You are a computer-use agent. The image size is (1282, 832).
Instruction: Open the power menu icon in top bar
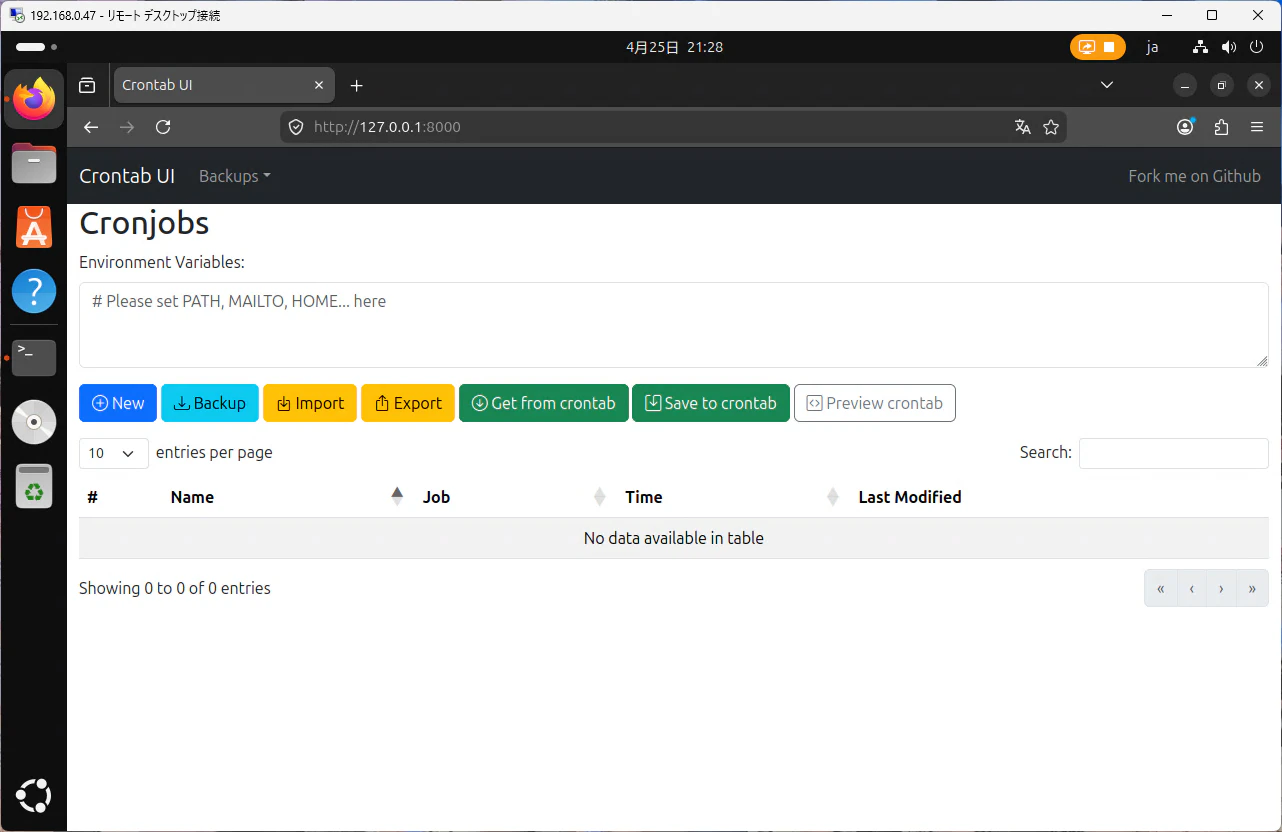(1257, 47)
